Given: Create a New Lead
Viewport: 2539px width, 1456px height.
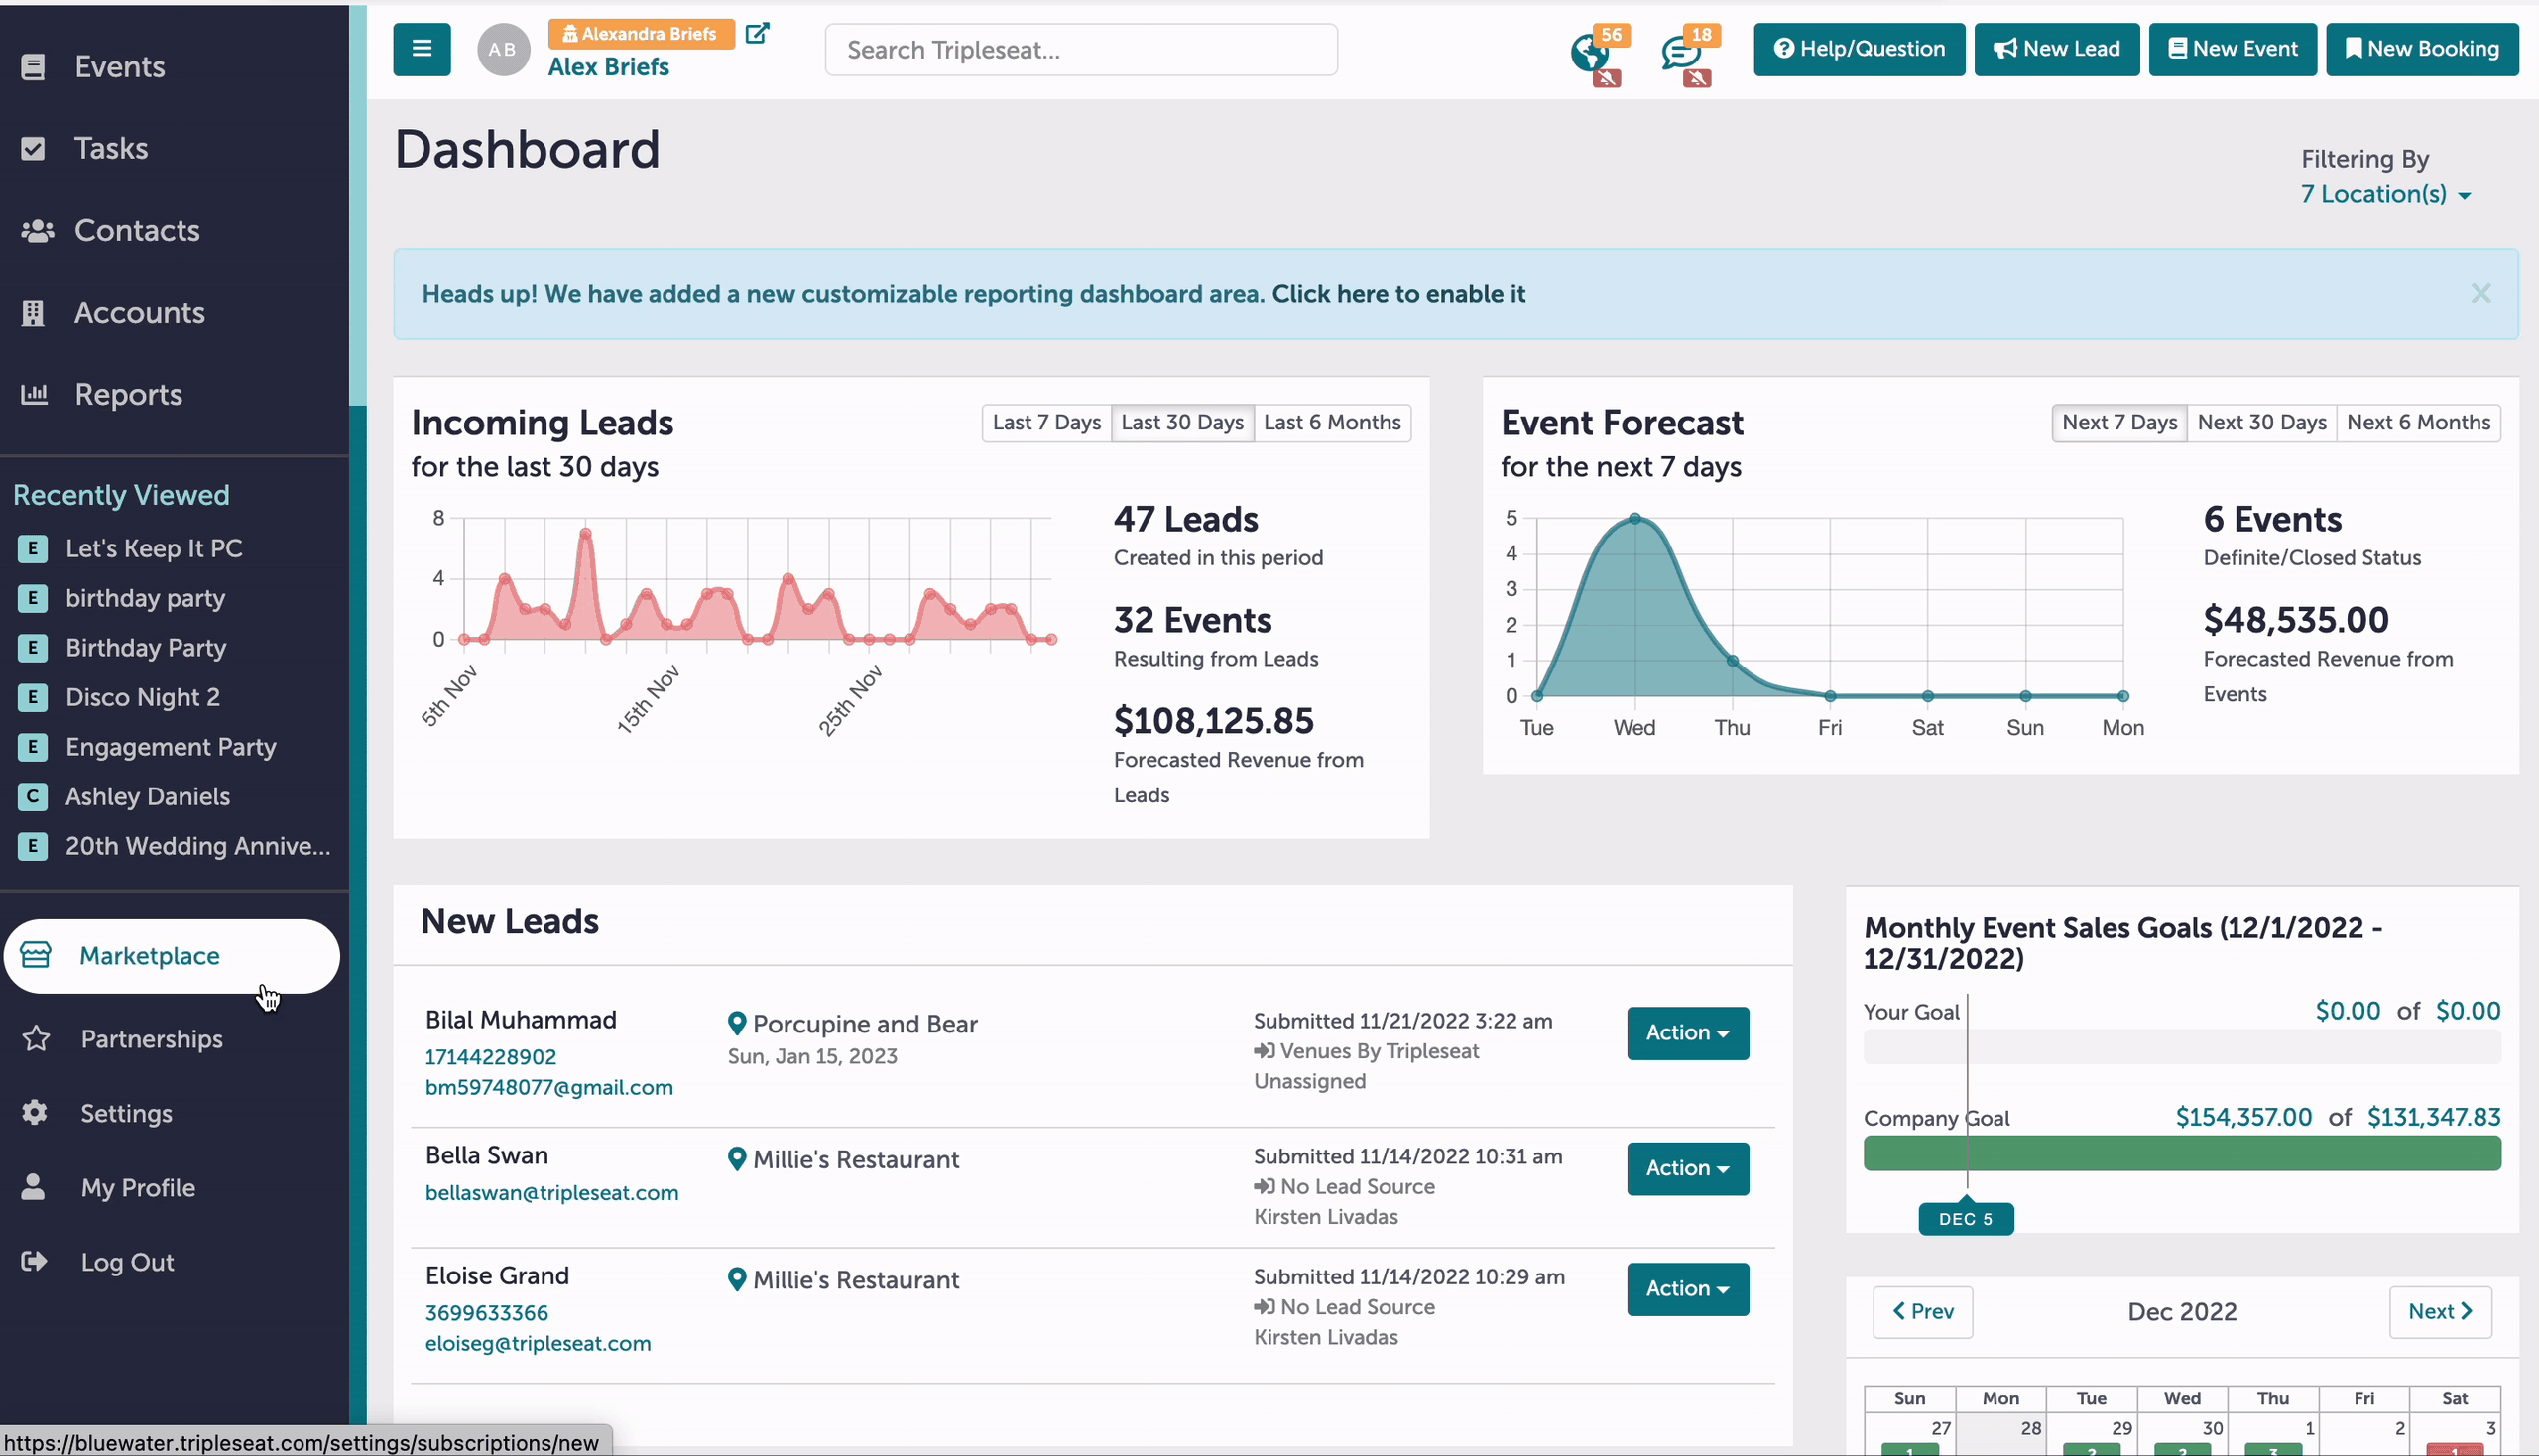Looking at the screenshot, I should coord(2056,49).
